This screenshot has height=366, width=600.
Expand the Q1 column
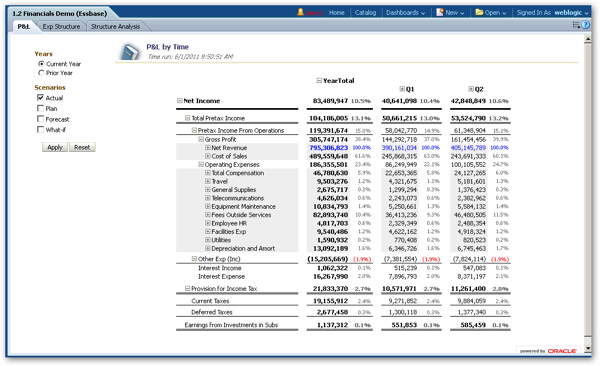pos(402,89)
